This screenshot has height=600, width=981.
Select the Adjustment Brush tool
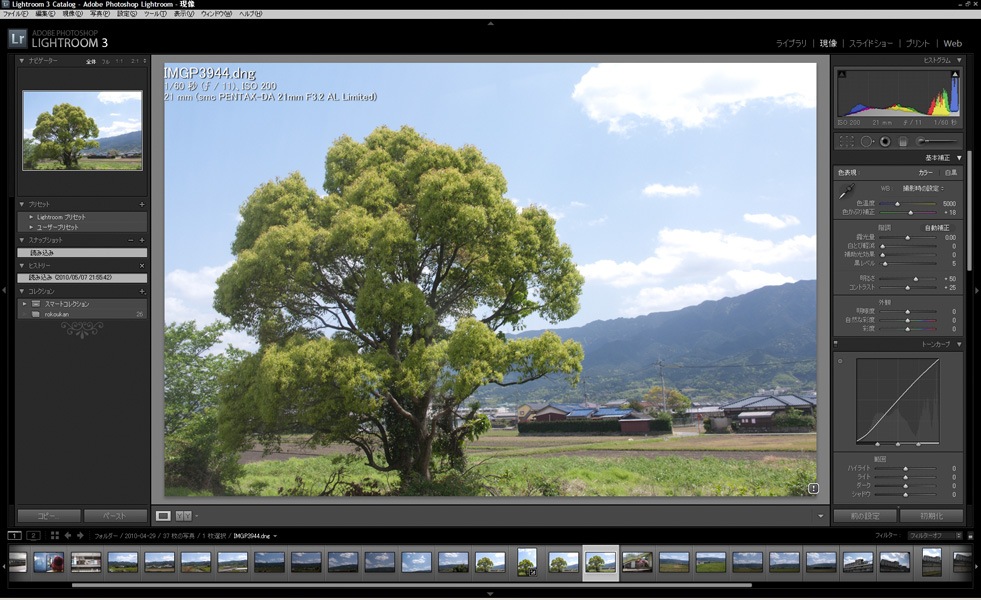coord(922,142)
